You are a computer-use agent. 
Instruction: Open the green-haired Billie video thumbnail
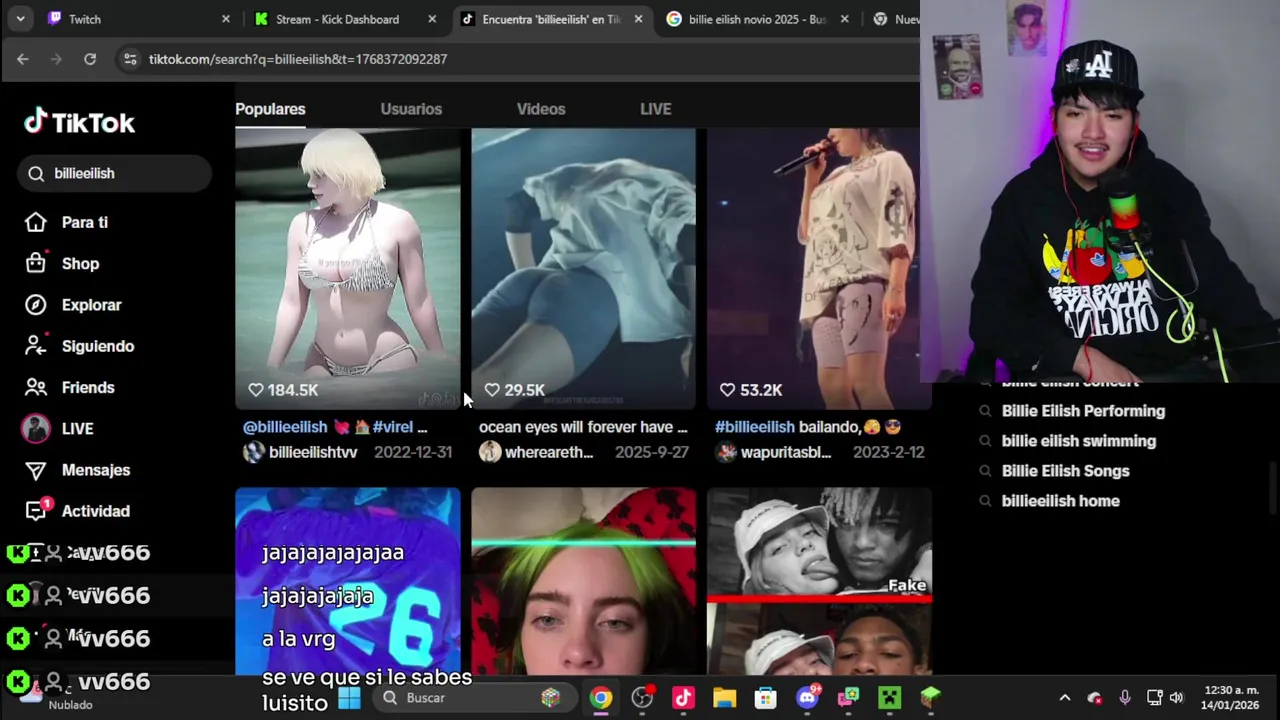[583, 581]
